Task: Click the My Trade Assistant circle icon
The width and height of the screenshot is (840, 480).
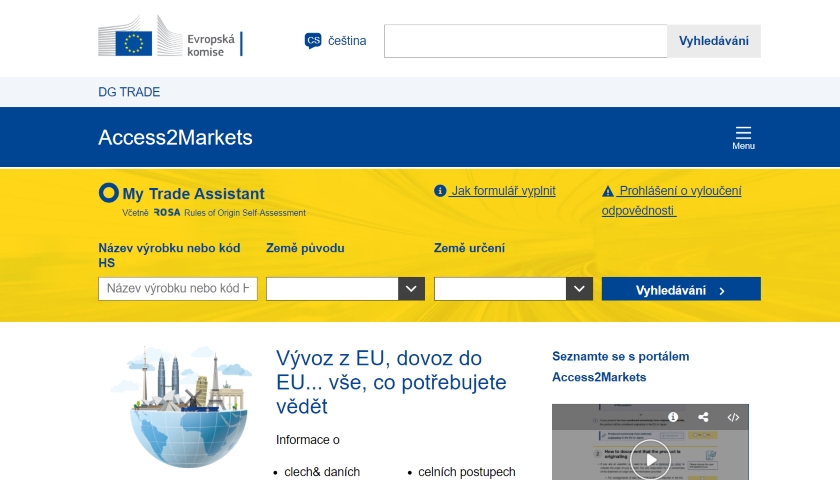Action: (x=108, y=193)
